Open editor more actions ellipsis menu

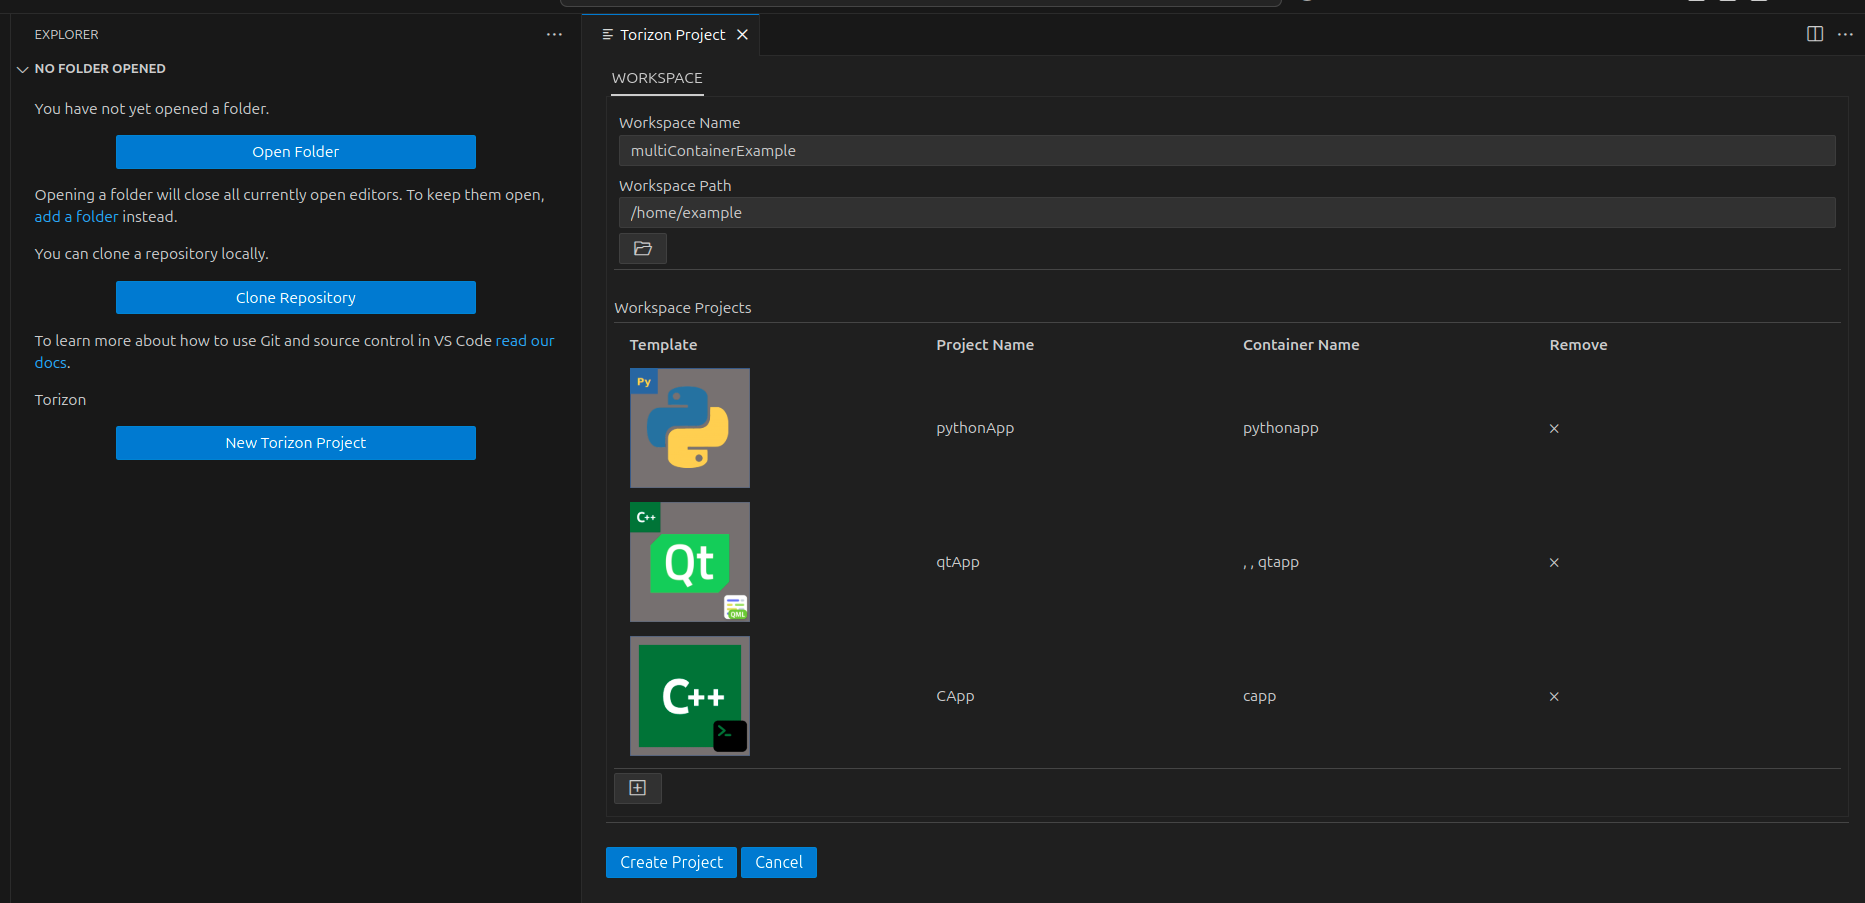click(x=1845, y=34)
